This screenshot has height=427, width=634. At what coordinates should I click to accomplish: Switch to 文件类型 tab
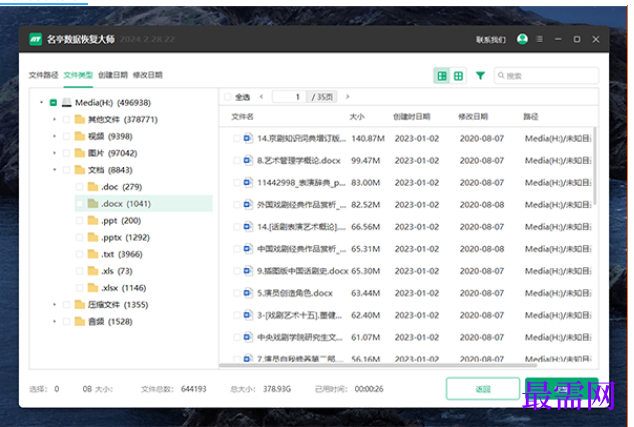[78, 75]
